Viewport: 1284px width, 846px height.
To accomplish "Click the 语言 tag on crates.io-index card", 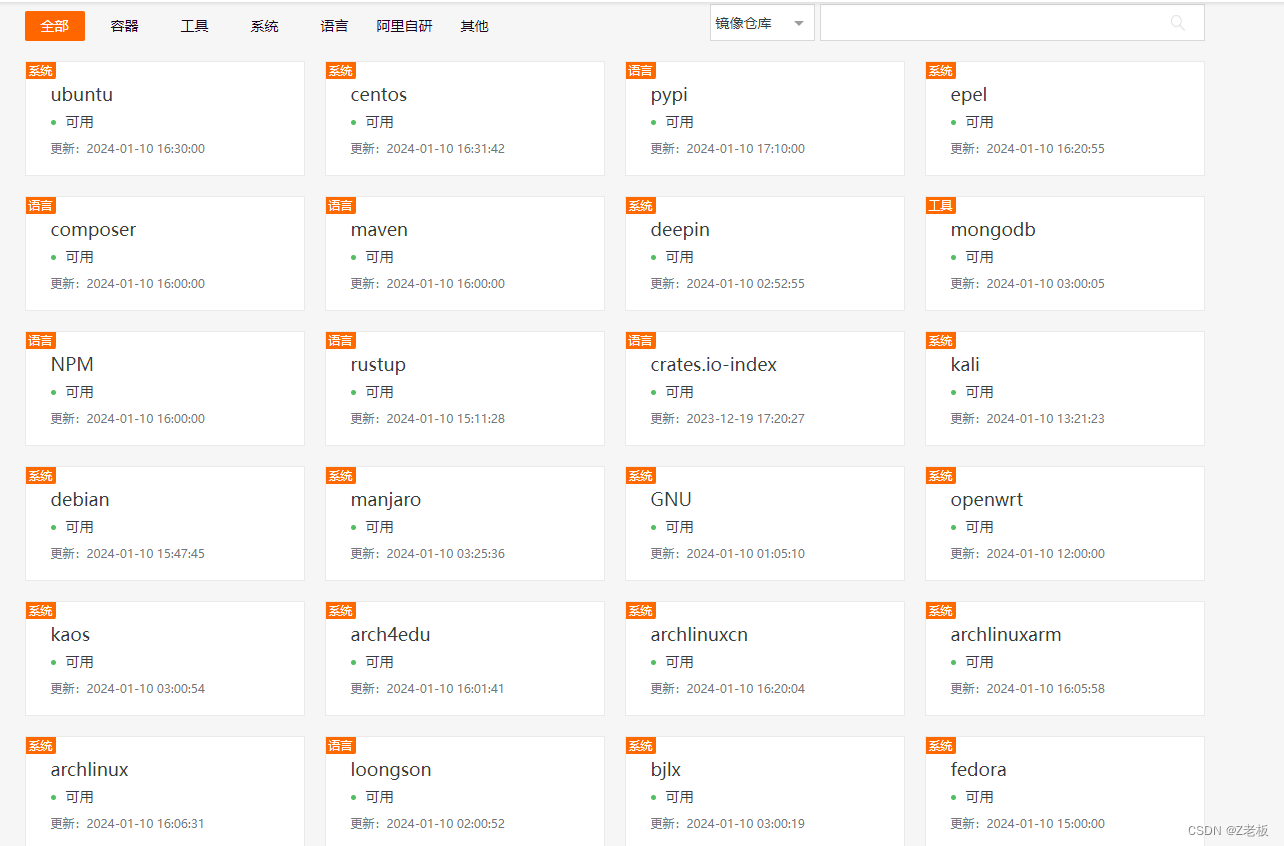I will 641,340.
